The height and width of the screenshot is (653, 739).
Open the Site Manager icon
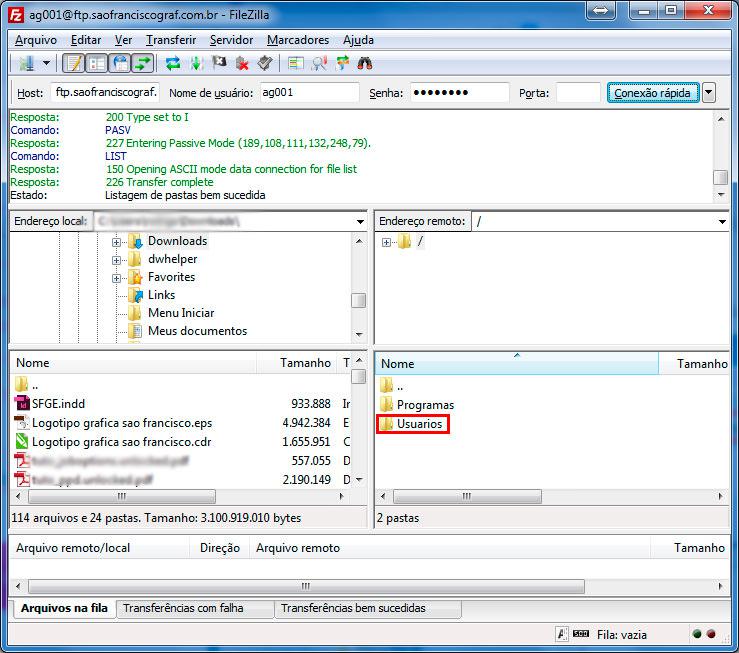point(26,63)
